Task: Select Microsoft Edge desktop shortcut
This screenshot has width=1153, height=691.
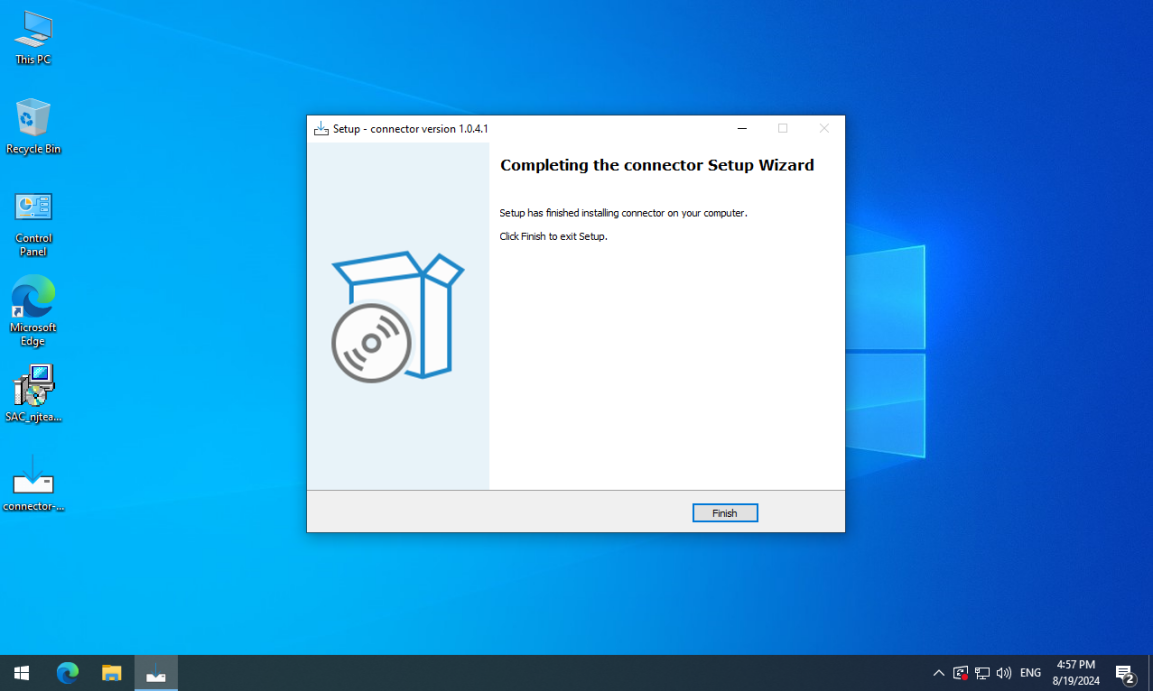Action: coord(33,311)
